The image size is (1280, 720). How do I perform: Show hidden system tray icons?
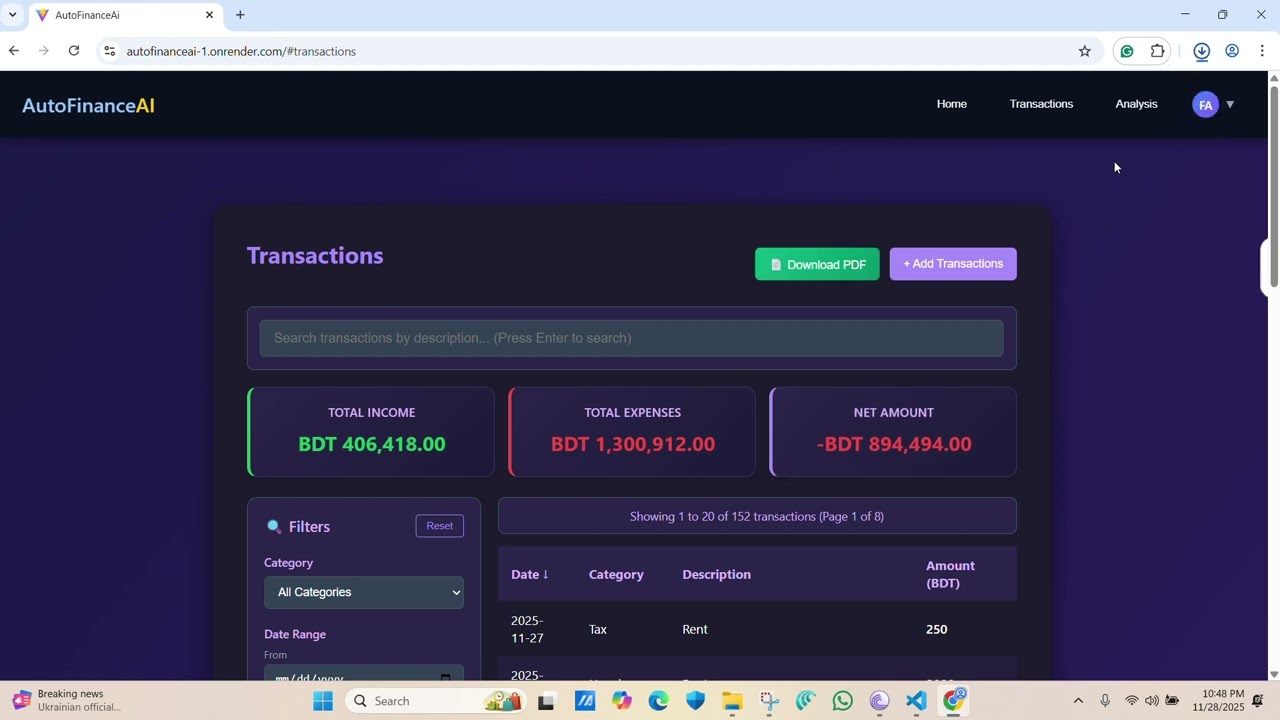(1078, 701)
